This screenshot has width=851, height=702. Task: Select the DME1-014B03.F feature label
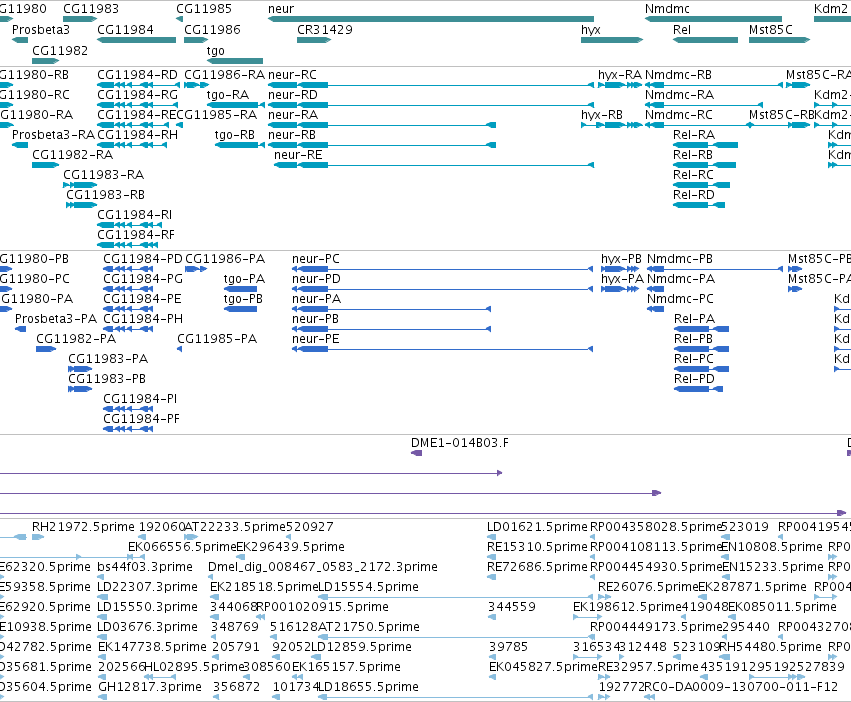[x=460, y=443]
